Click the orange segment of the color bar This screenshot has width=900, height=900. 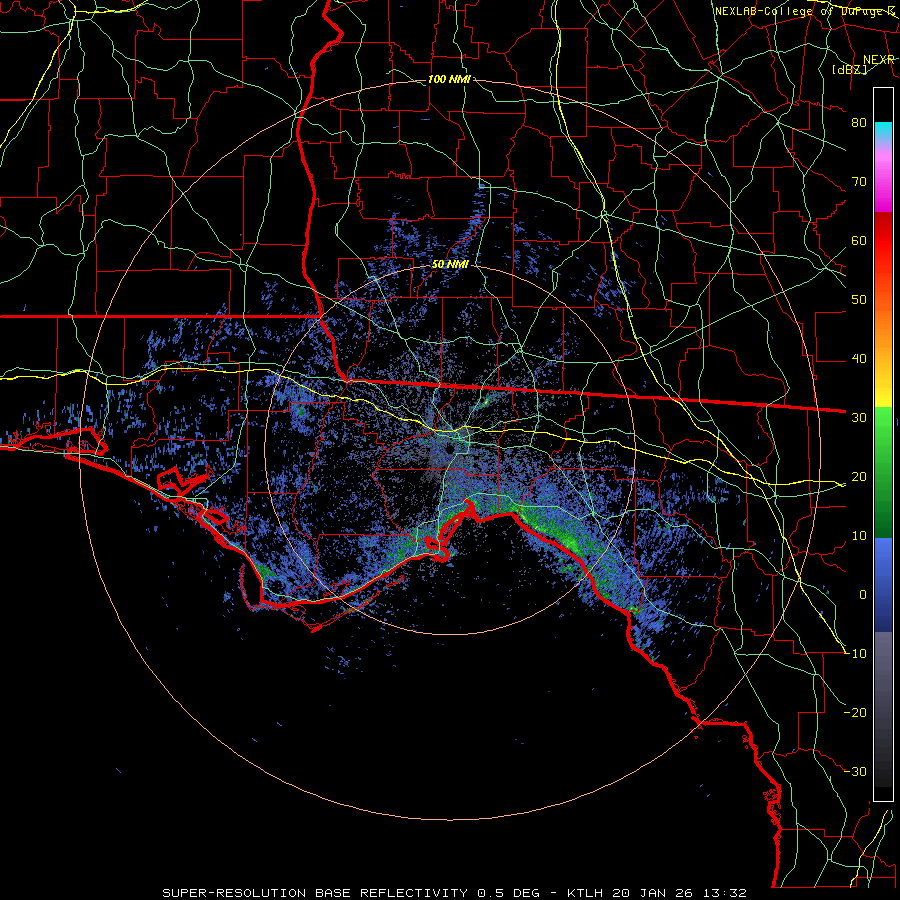[883, 330]
